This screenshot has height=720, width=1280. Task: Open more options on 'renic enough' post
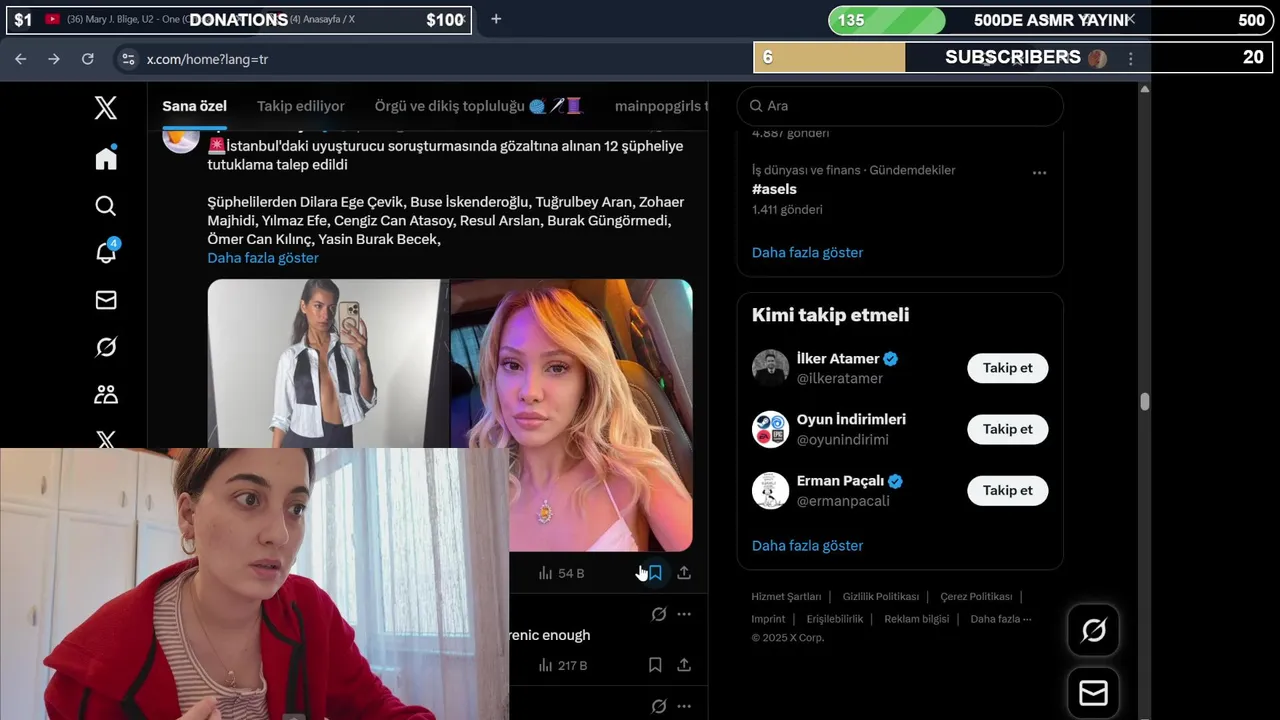684,614
